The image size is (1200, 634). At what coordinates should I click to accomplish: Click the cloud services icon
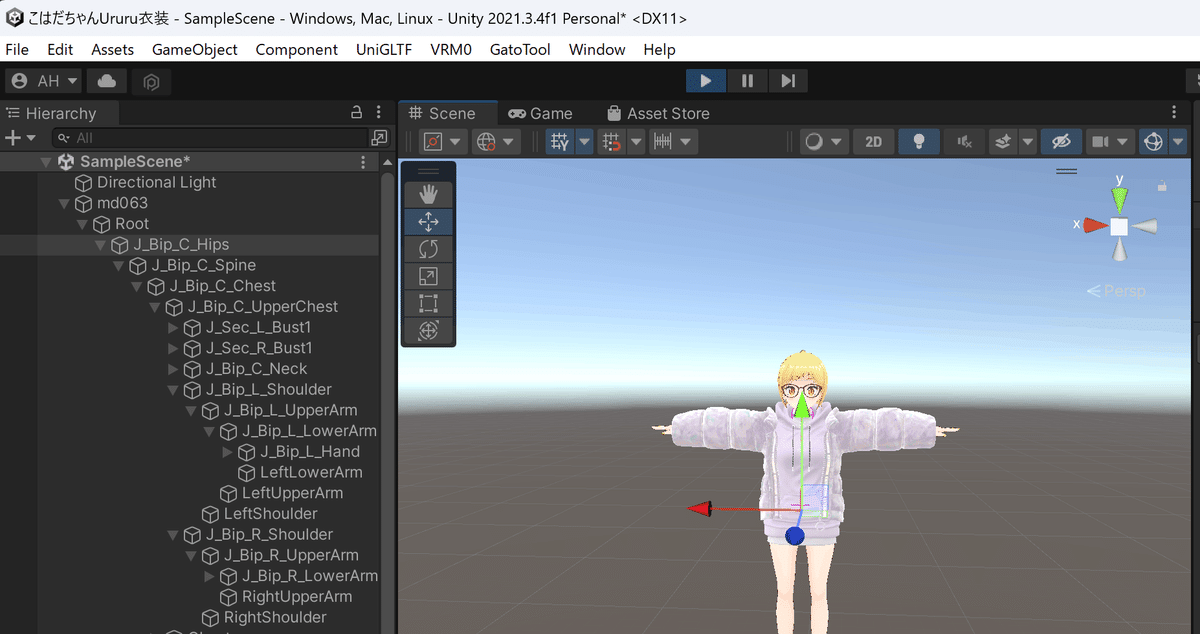pos(106,81)
